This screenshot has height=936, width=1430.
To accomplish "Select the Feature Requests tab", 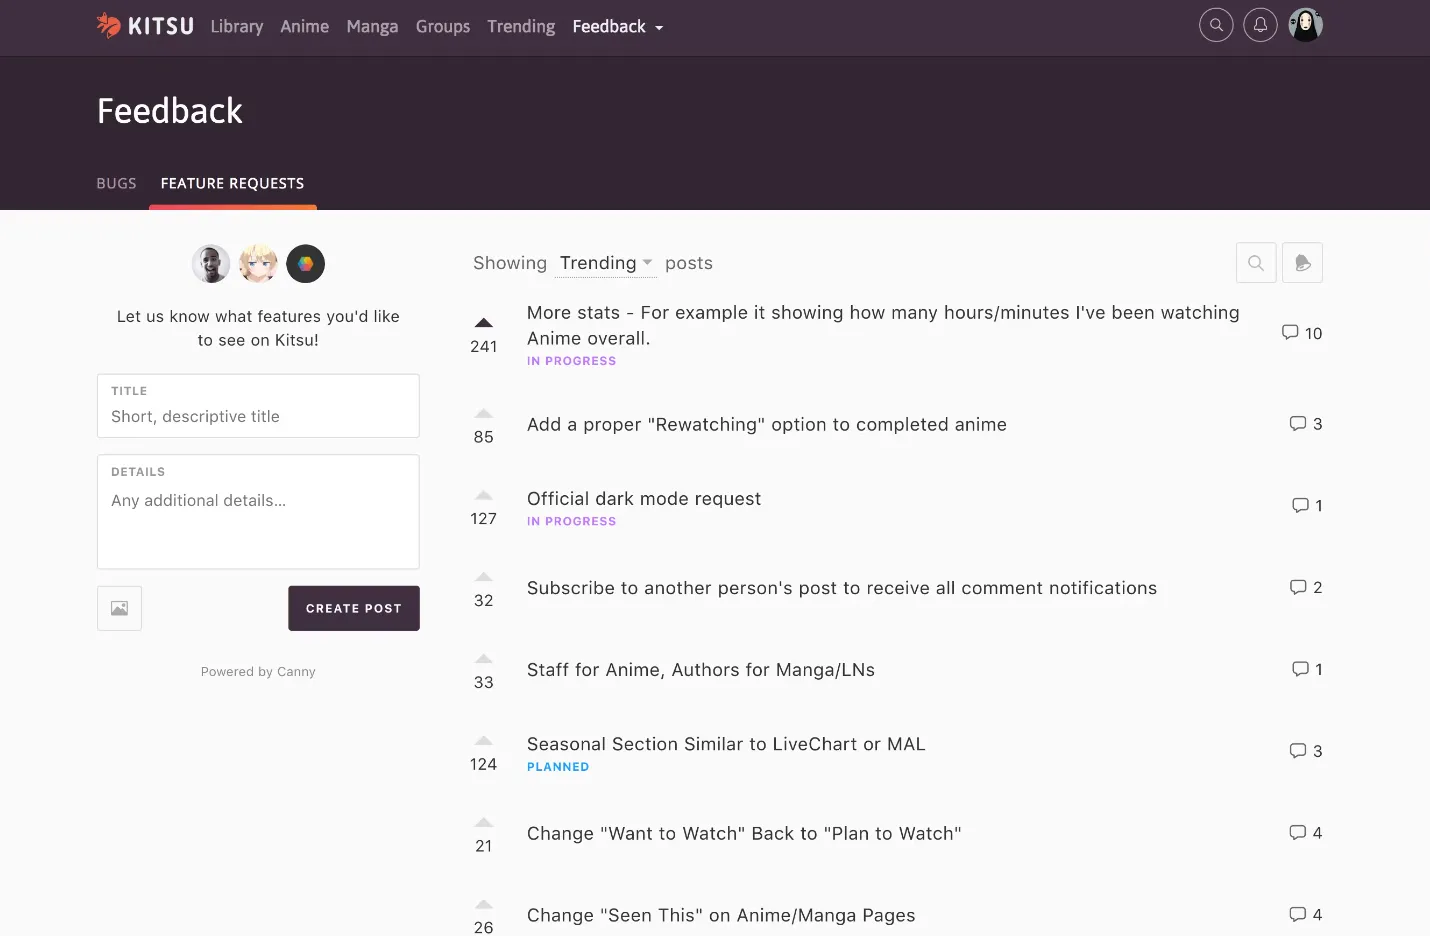I will [x=232, y=183].
